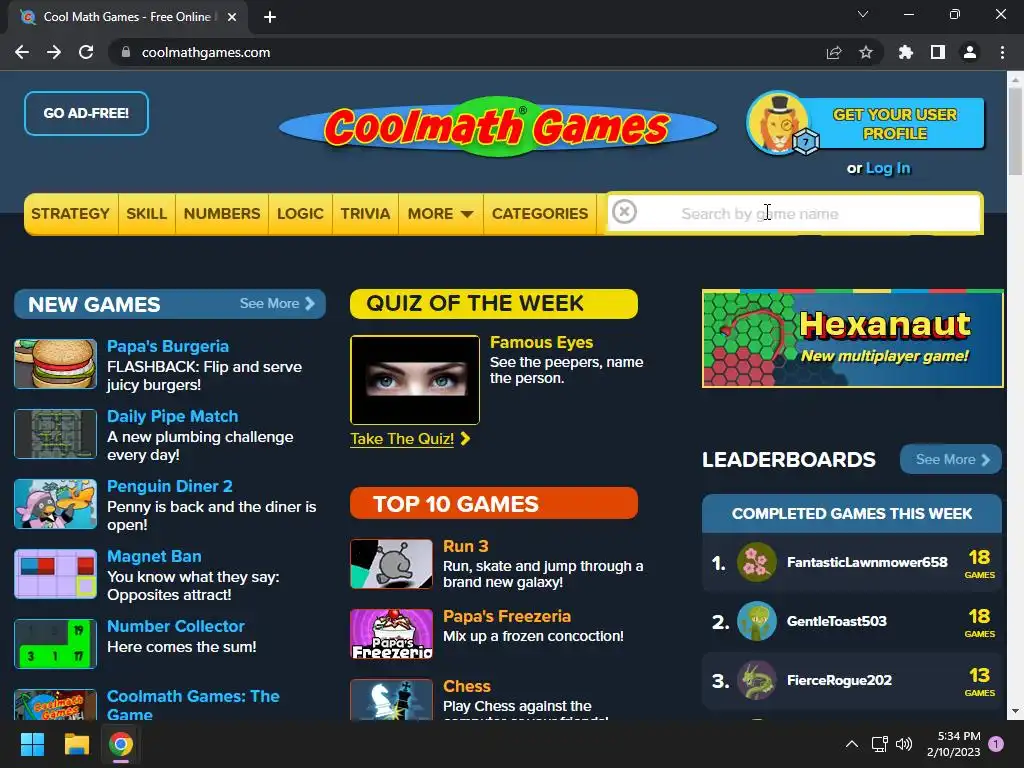The height and width of the screenshot is (768, 1024).
Task: Open Chrome's three-dot menu
Action: [x=1002, y=52]
